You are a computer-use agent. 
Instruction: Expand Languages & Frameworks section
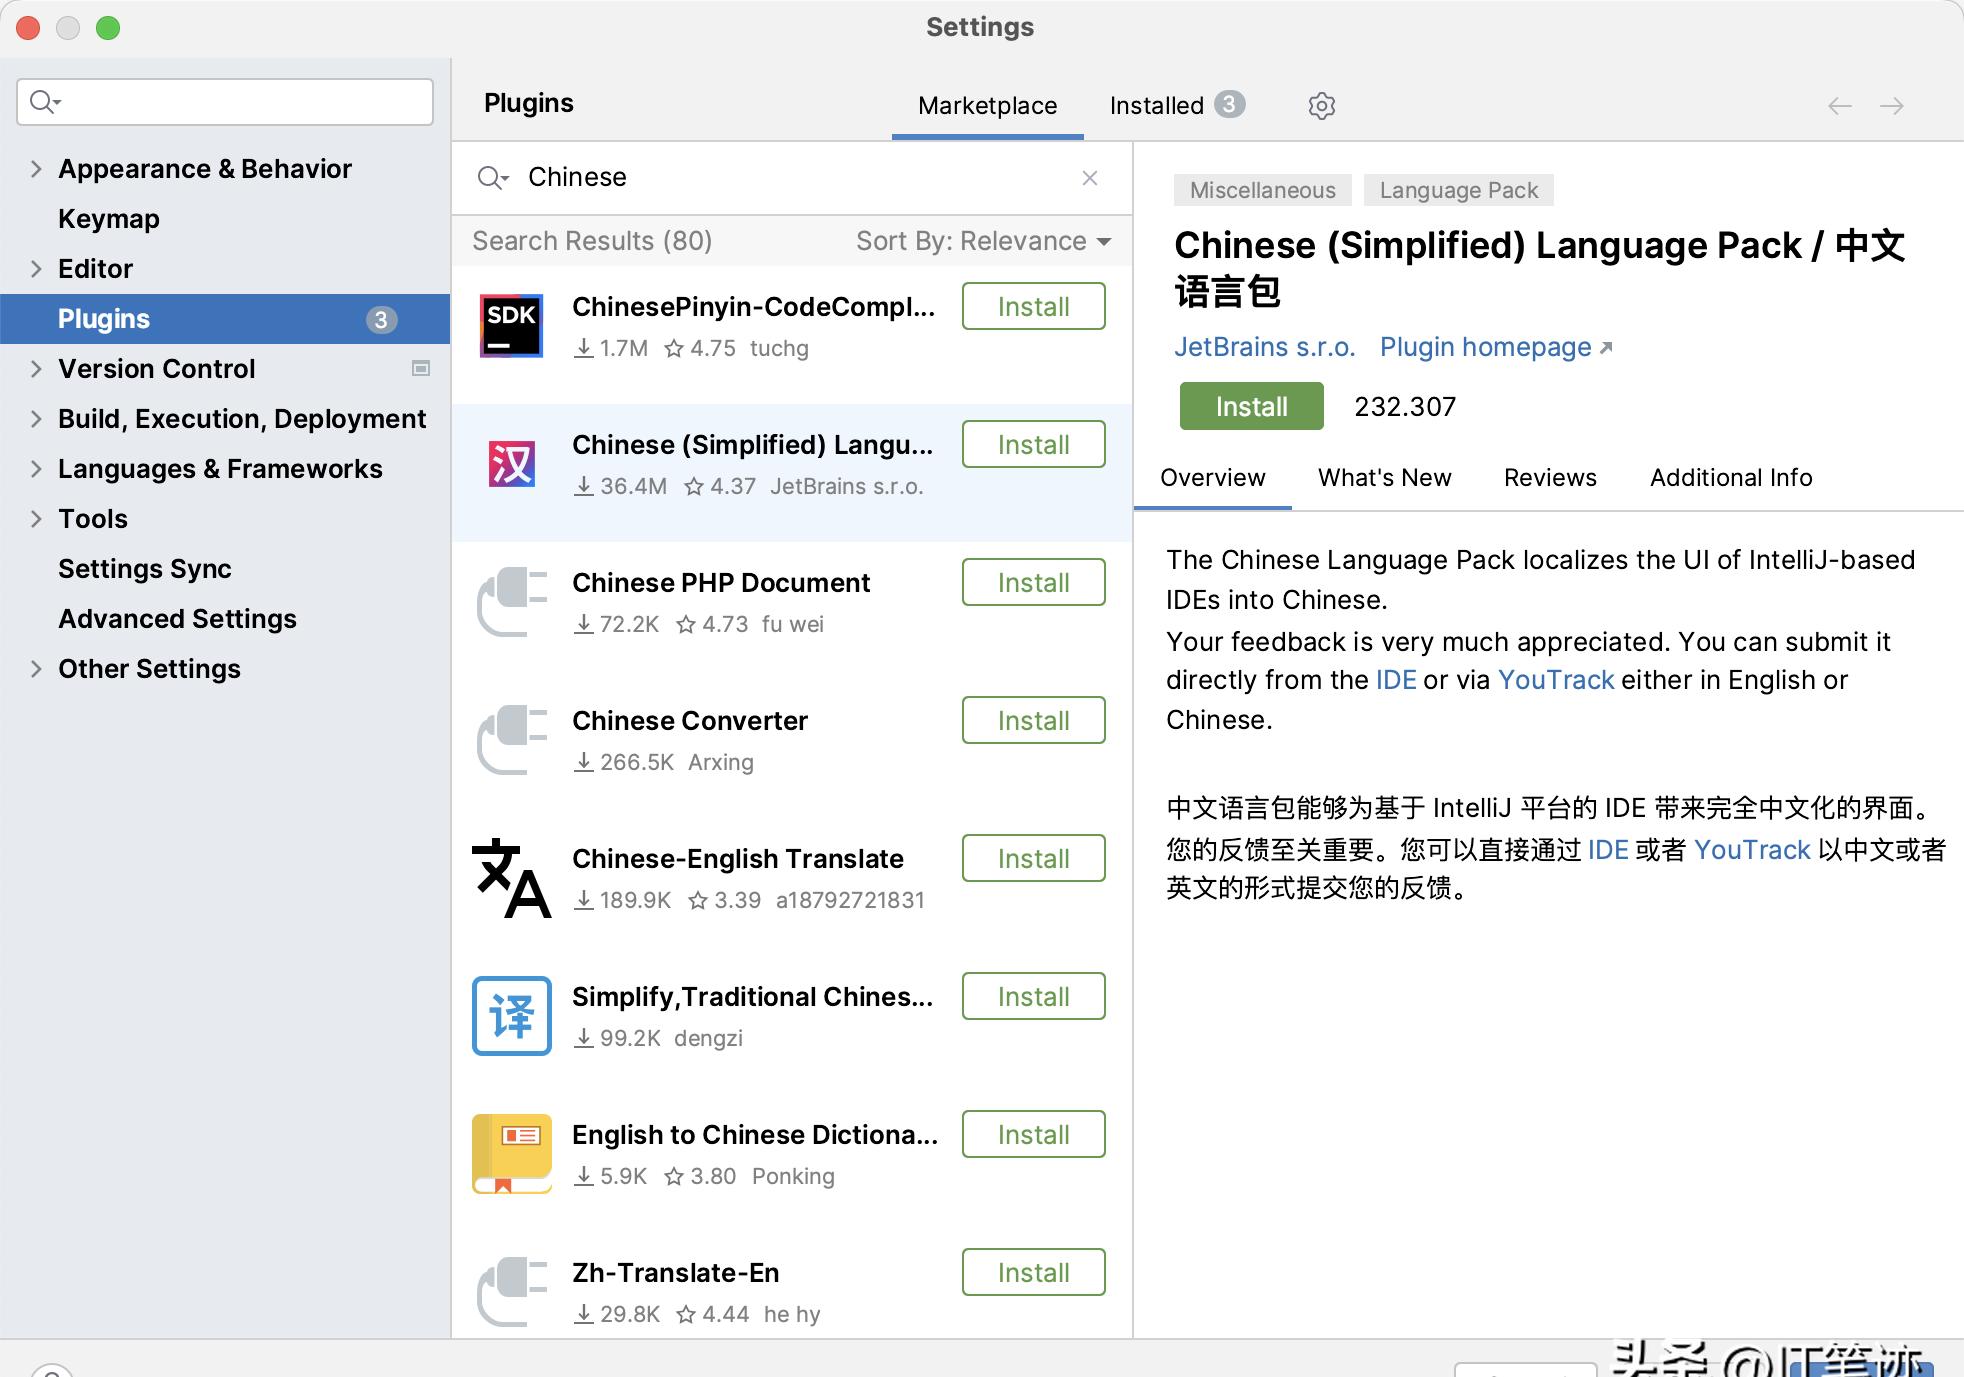36,469
